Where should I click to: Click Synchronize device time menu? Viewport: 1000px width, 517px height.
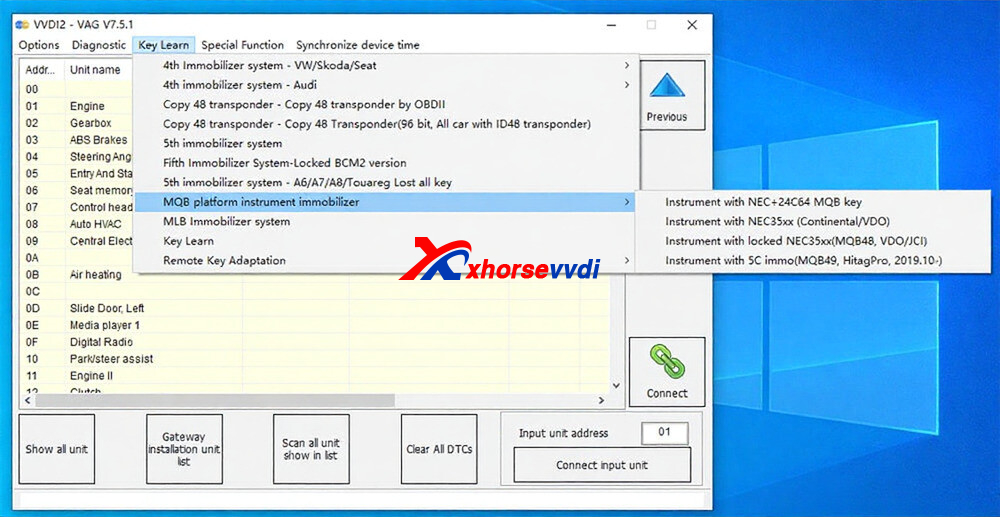click(x=358, y=45)
